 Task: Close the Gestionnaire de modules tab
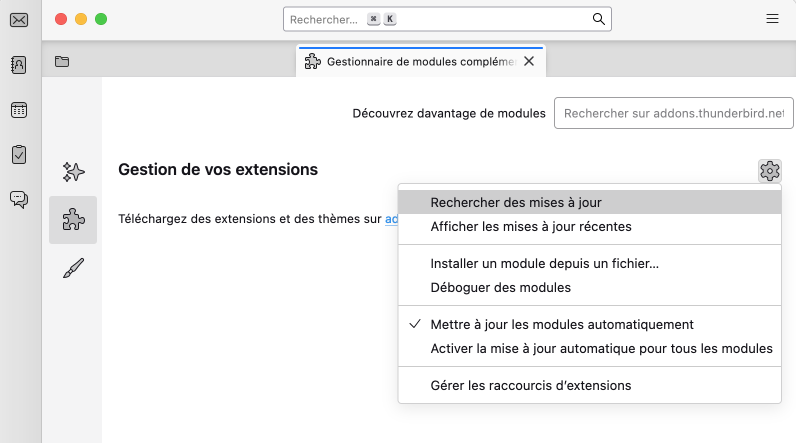(529, 62)
